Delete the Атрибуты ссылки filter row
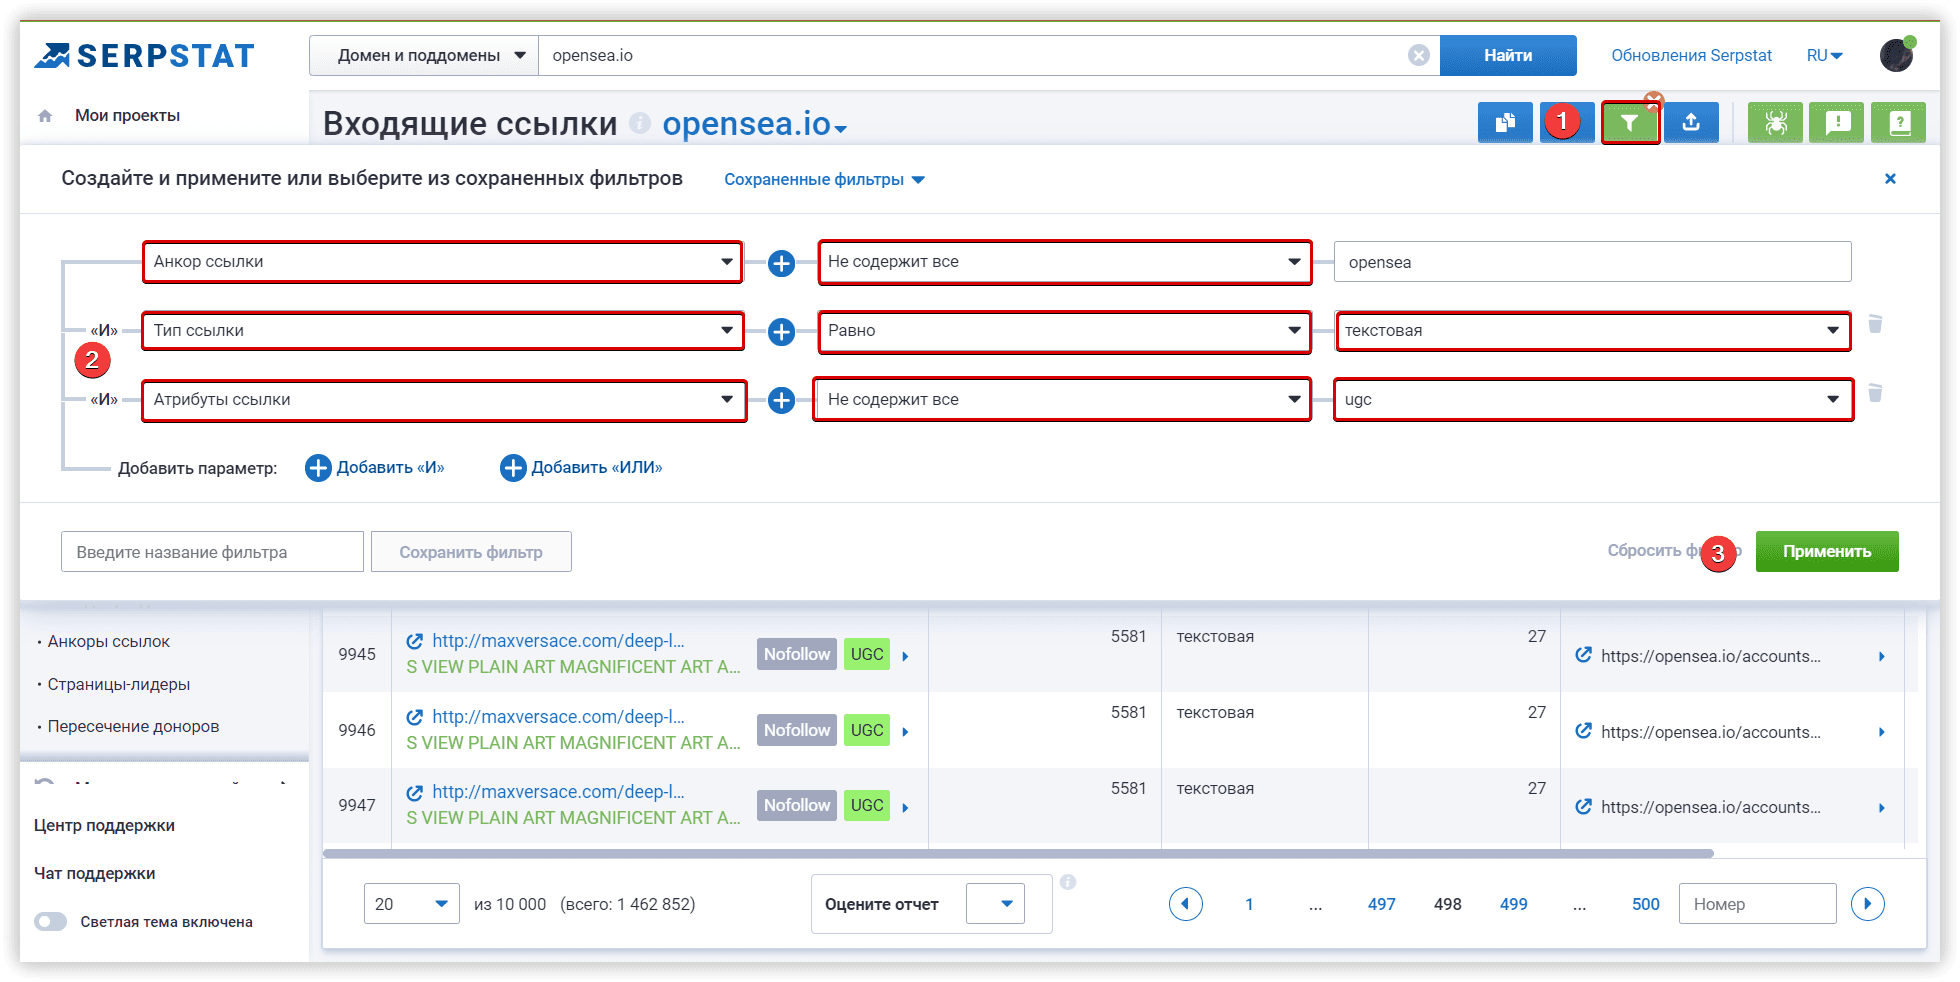Image resolution: width=1960 pixels, height=982 pixels. [x=1876, y=393]
